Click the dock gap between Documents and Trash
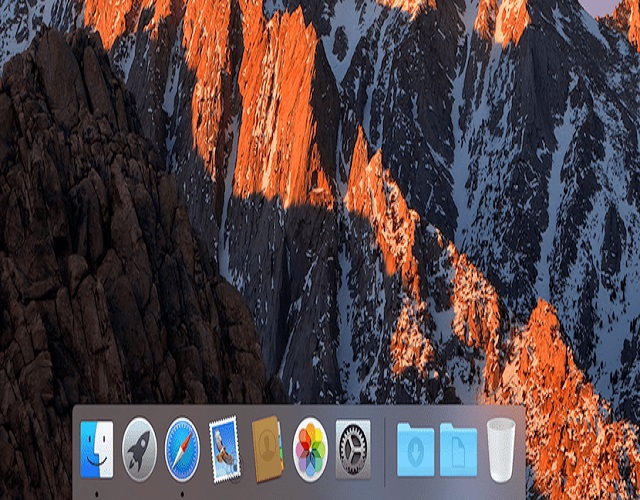The image size is (640, 500). click(481, 445)
